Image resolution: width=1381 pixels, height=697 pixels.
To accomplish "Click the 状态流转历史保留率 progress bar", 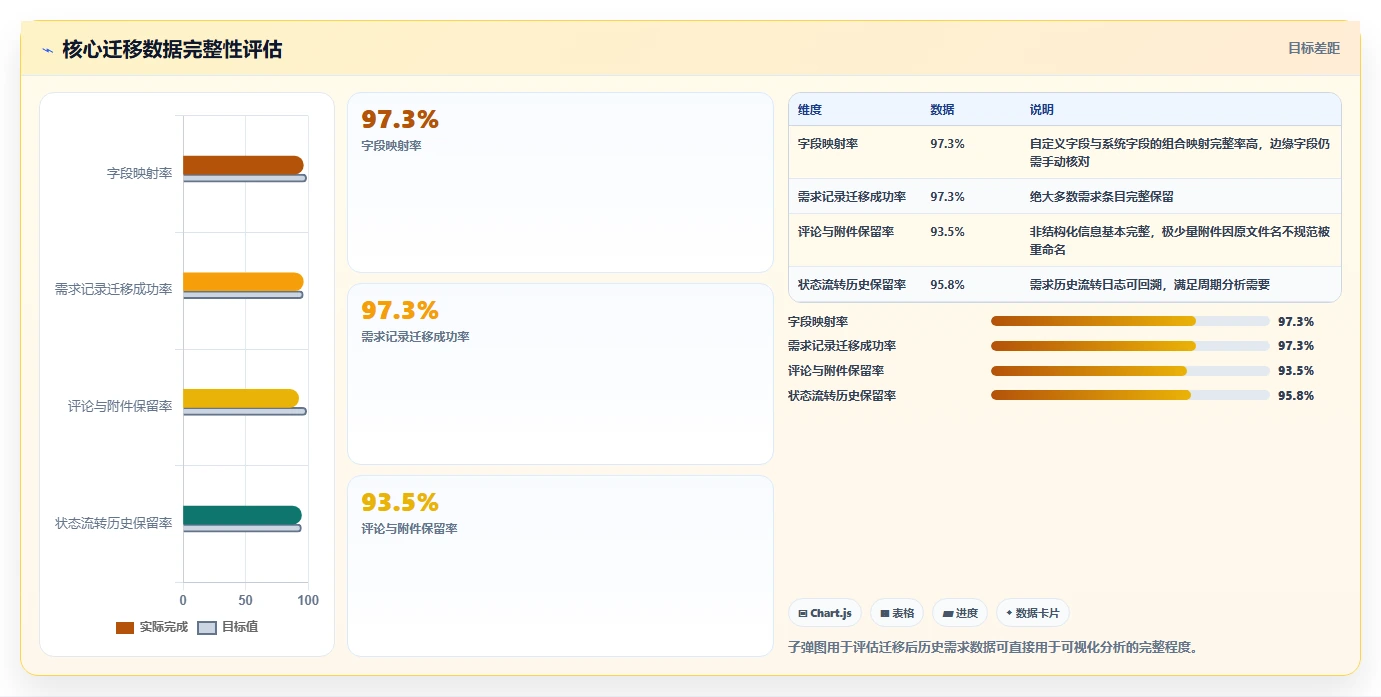I will click(1130, 395).
